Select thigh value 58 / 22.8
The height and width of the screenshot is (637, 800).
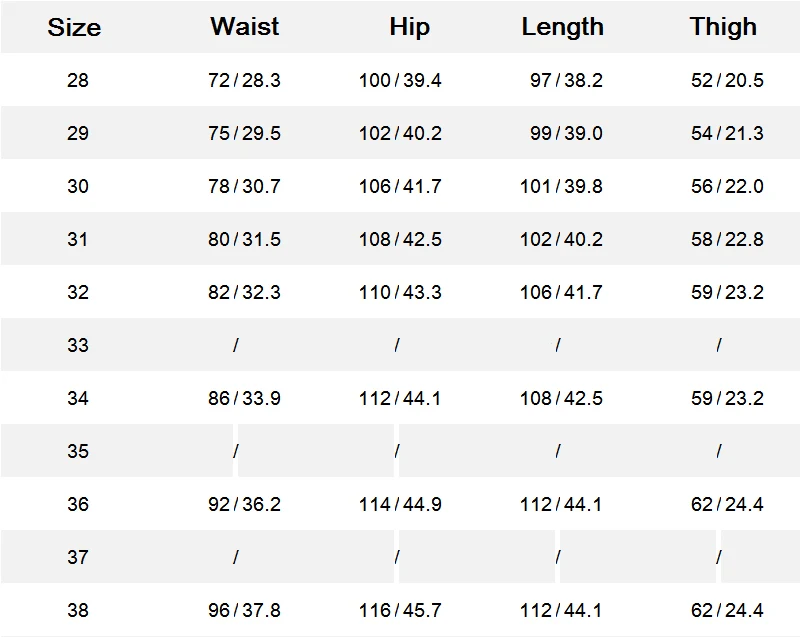(x=727, y=239)
